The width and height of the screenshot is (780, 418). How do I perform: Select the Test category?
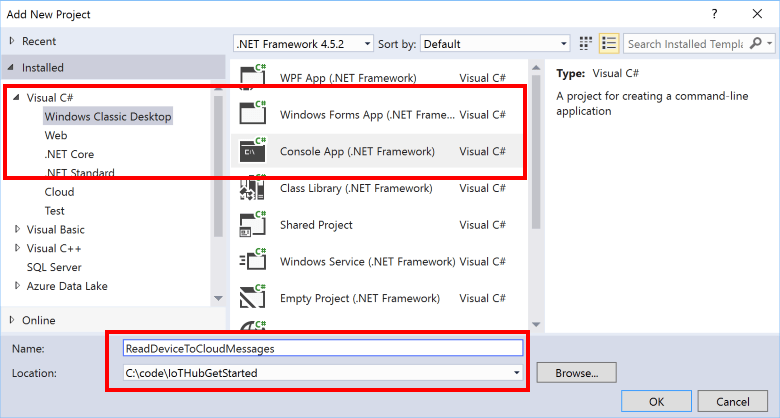54,210
